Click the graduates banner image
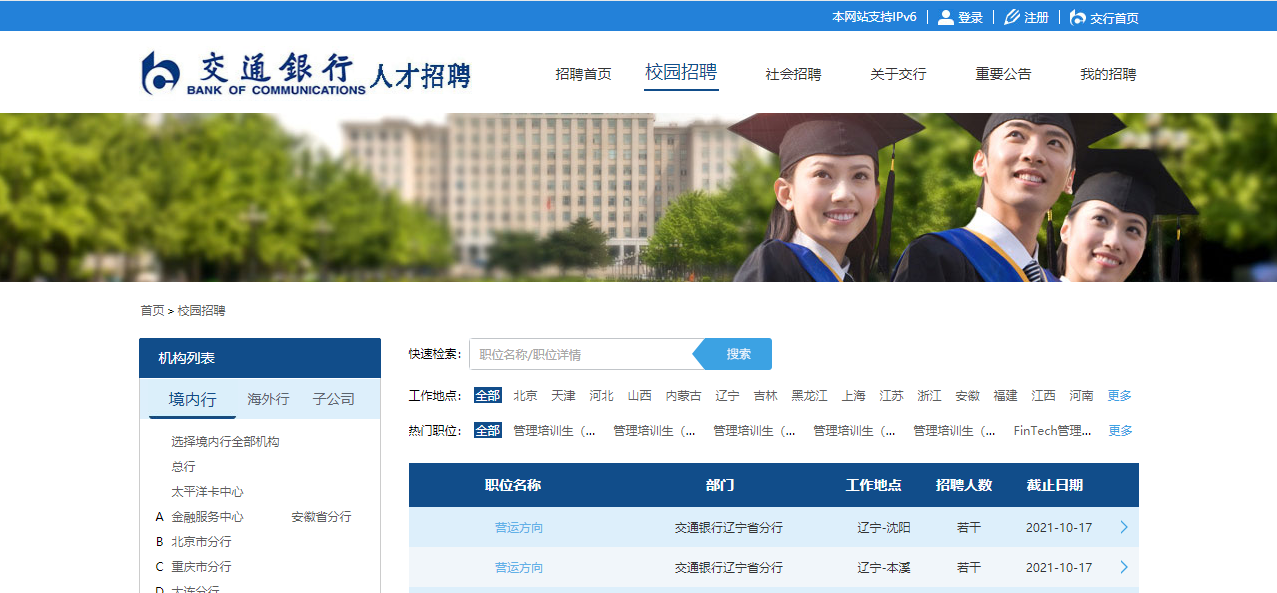 pos(638,197)
